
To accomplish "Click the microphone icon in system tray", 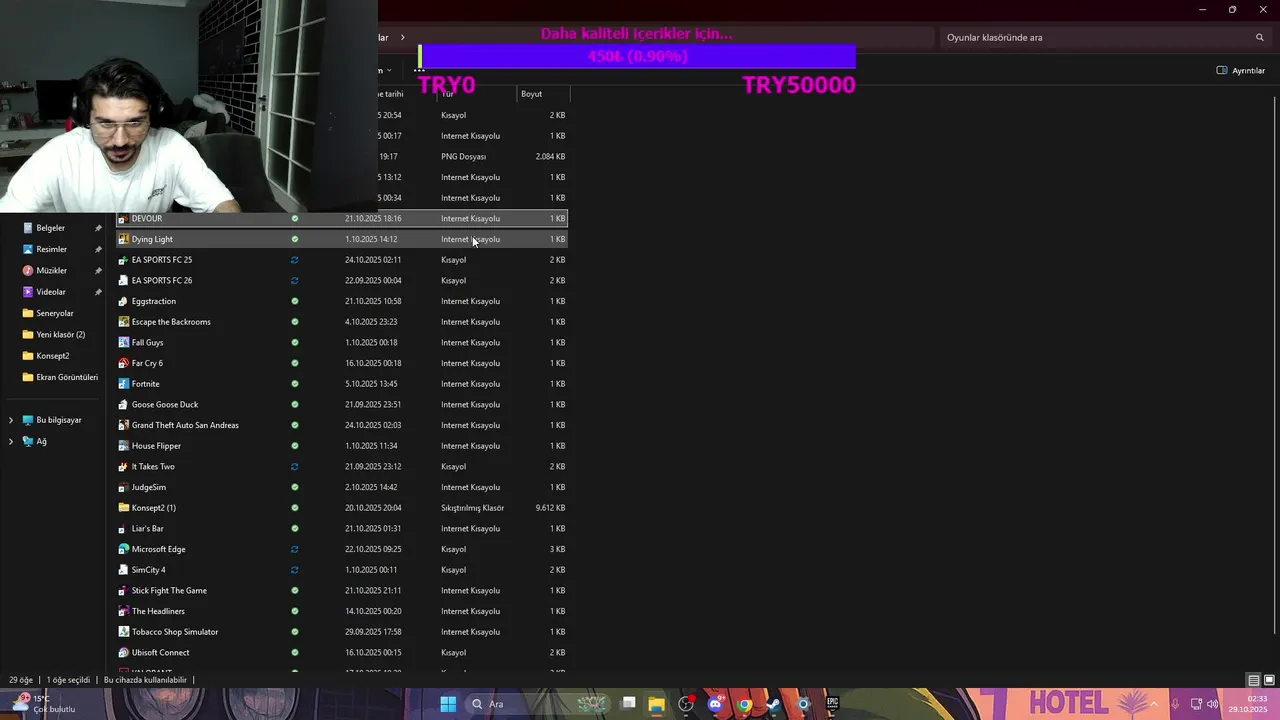I will point(1176,704).
